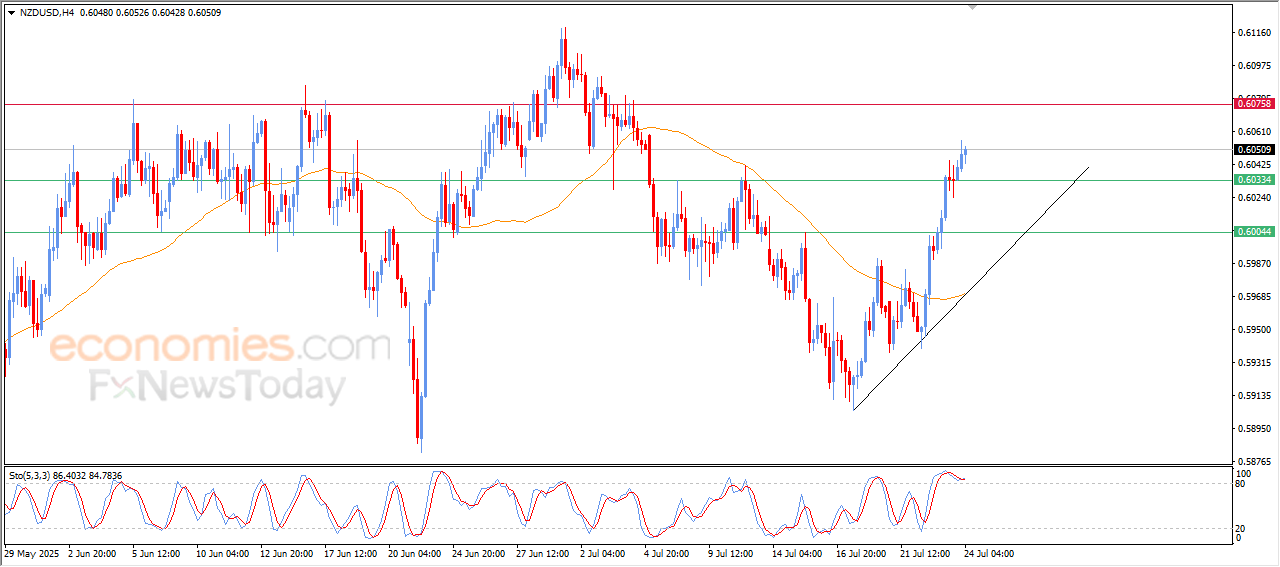This screenshot has width=1280, height=567.
Task: Click the 2 Jun 20:00 time label
Action: coord(92,553)
